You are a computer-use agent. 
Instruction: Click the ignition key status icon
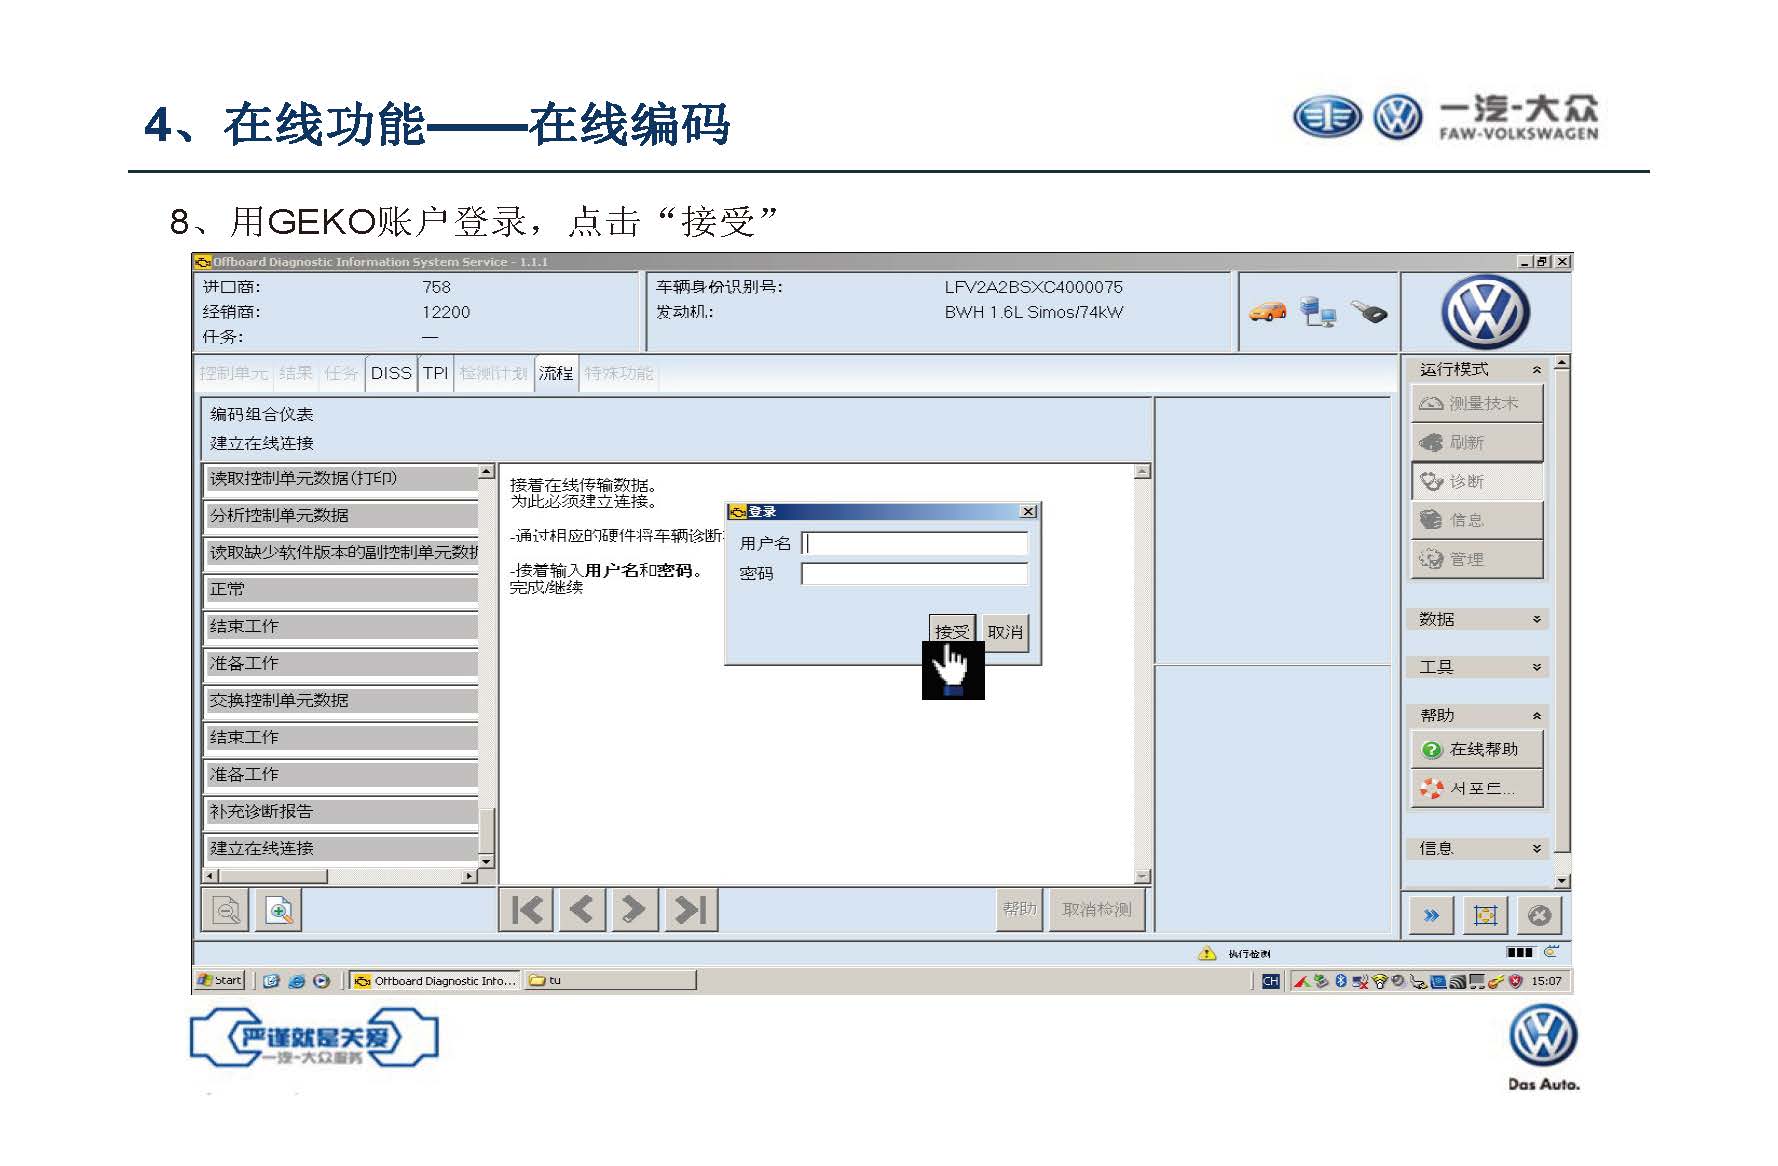tap(1369, 312)
